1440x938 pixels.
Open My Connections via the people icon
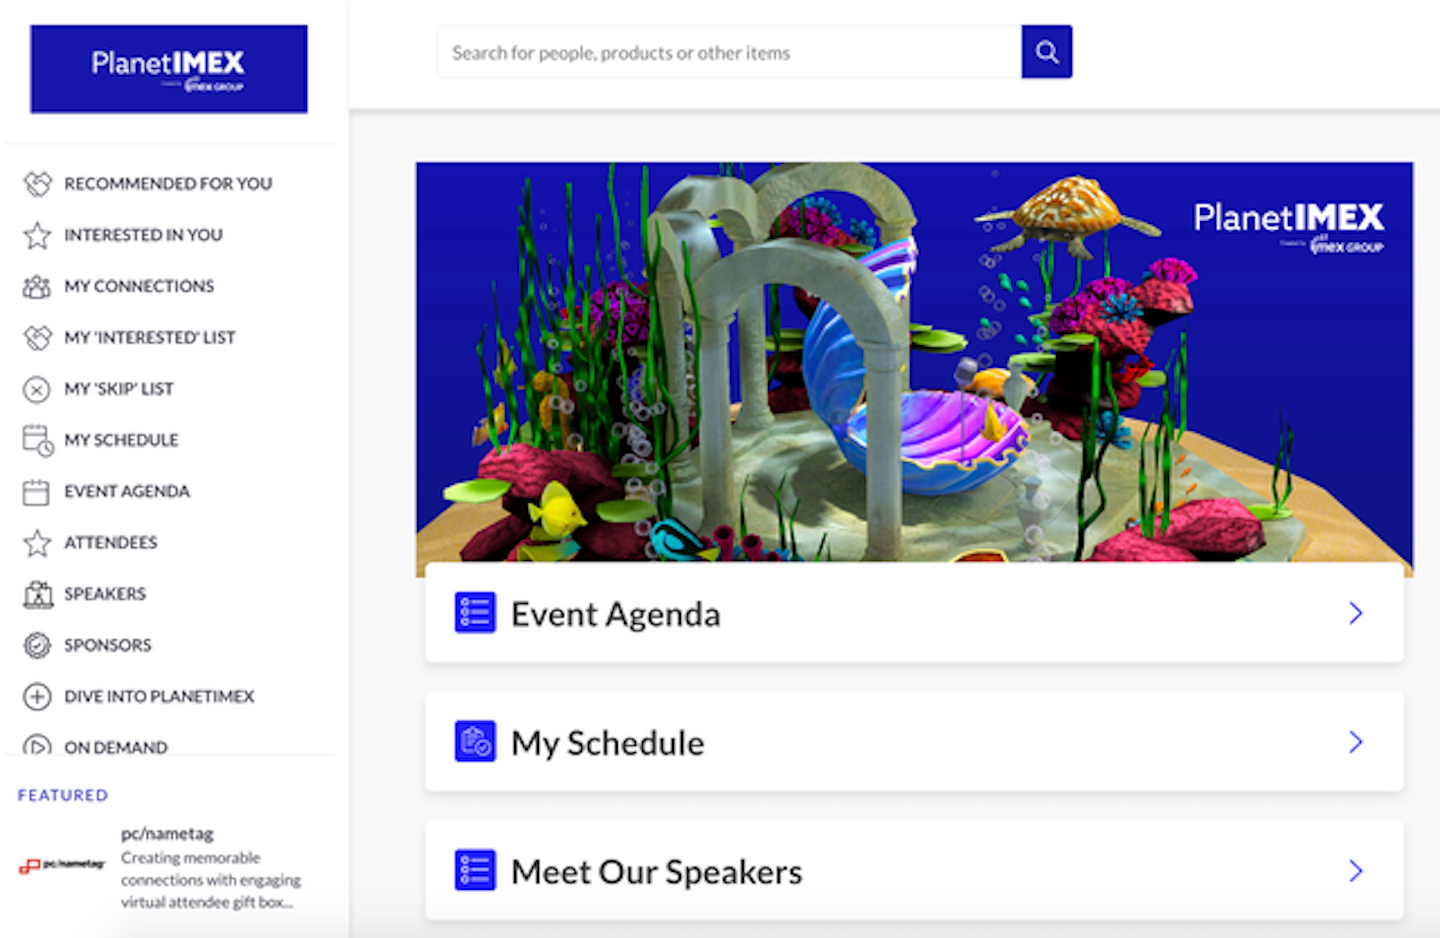click(x=37, y=287)
